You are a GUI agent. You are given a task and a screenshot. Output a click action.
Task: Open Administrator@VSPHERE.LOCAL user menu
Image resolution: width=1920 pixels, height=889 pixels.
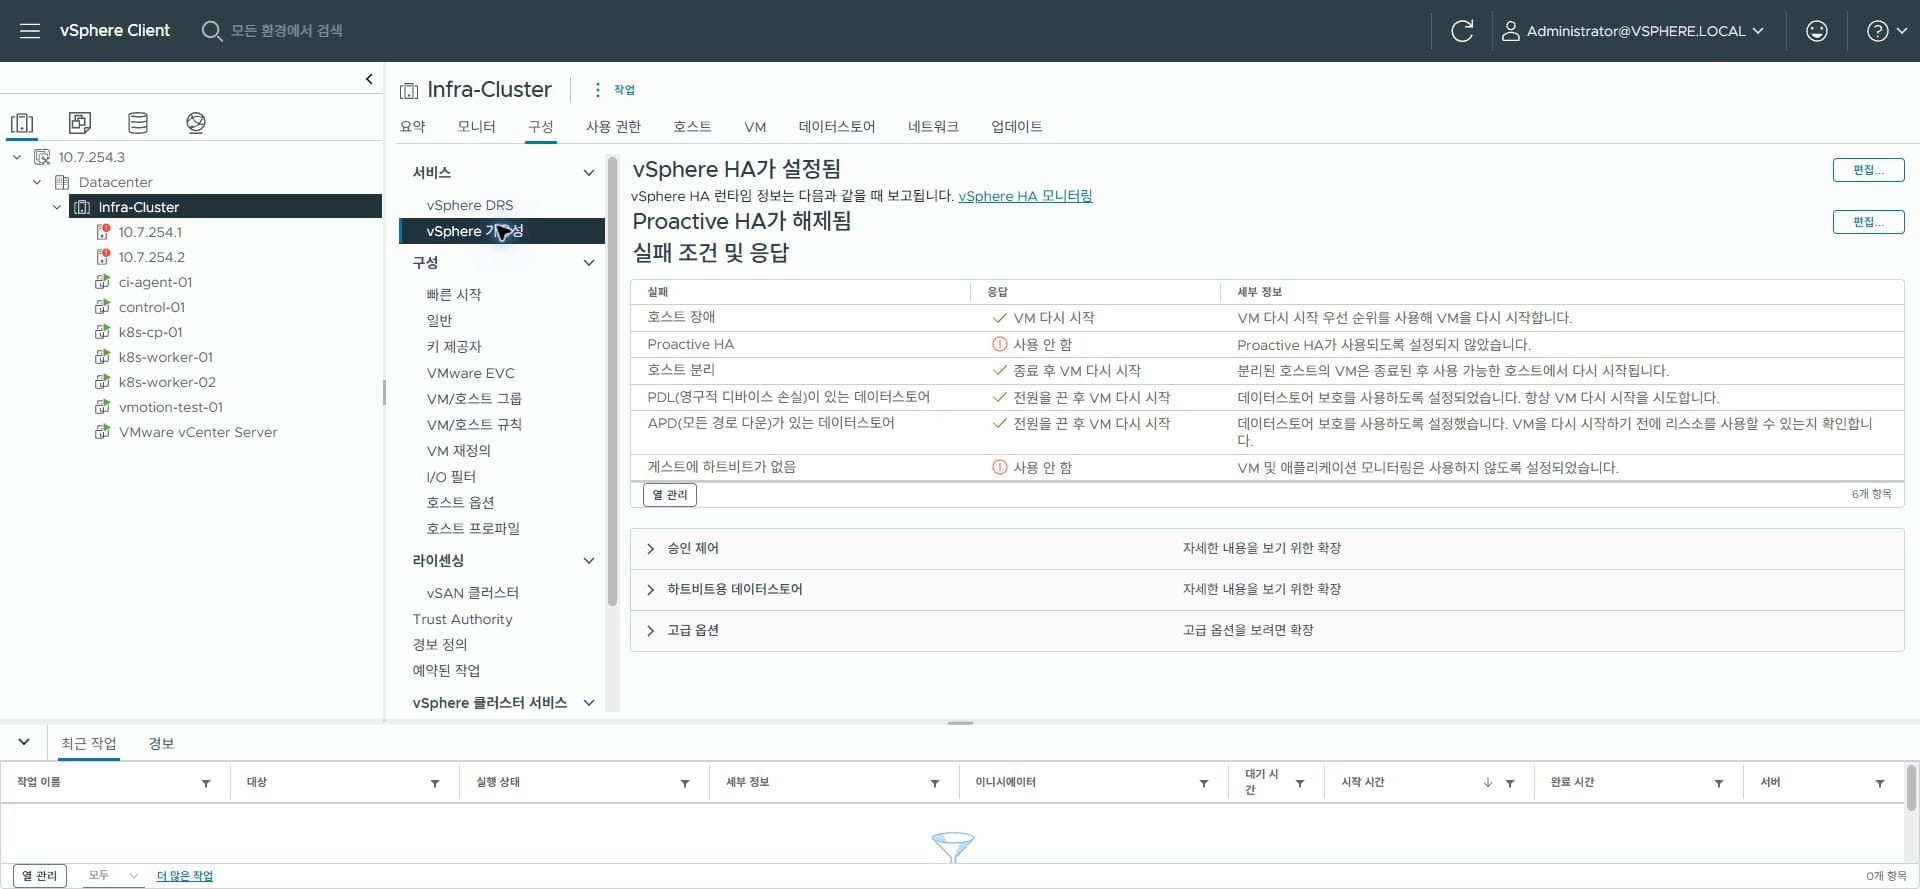coord(1633,31)
